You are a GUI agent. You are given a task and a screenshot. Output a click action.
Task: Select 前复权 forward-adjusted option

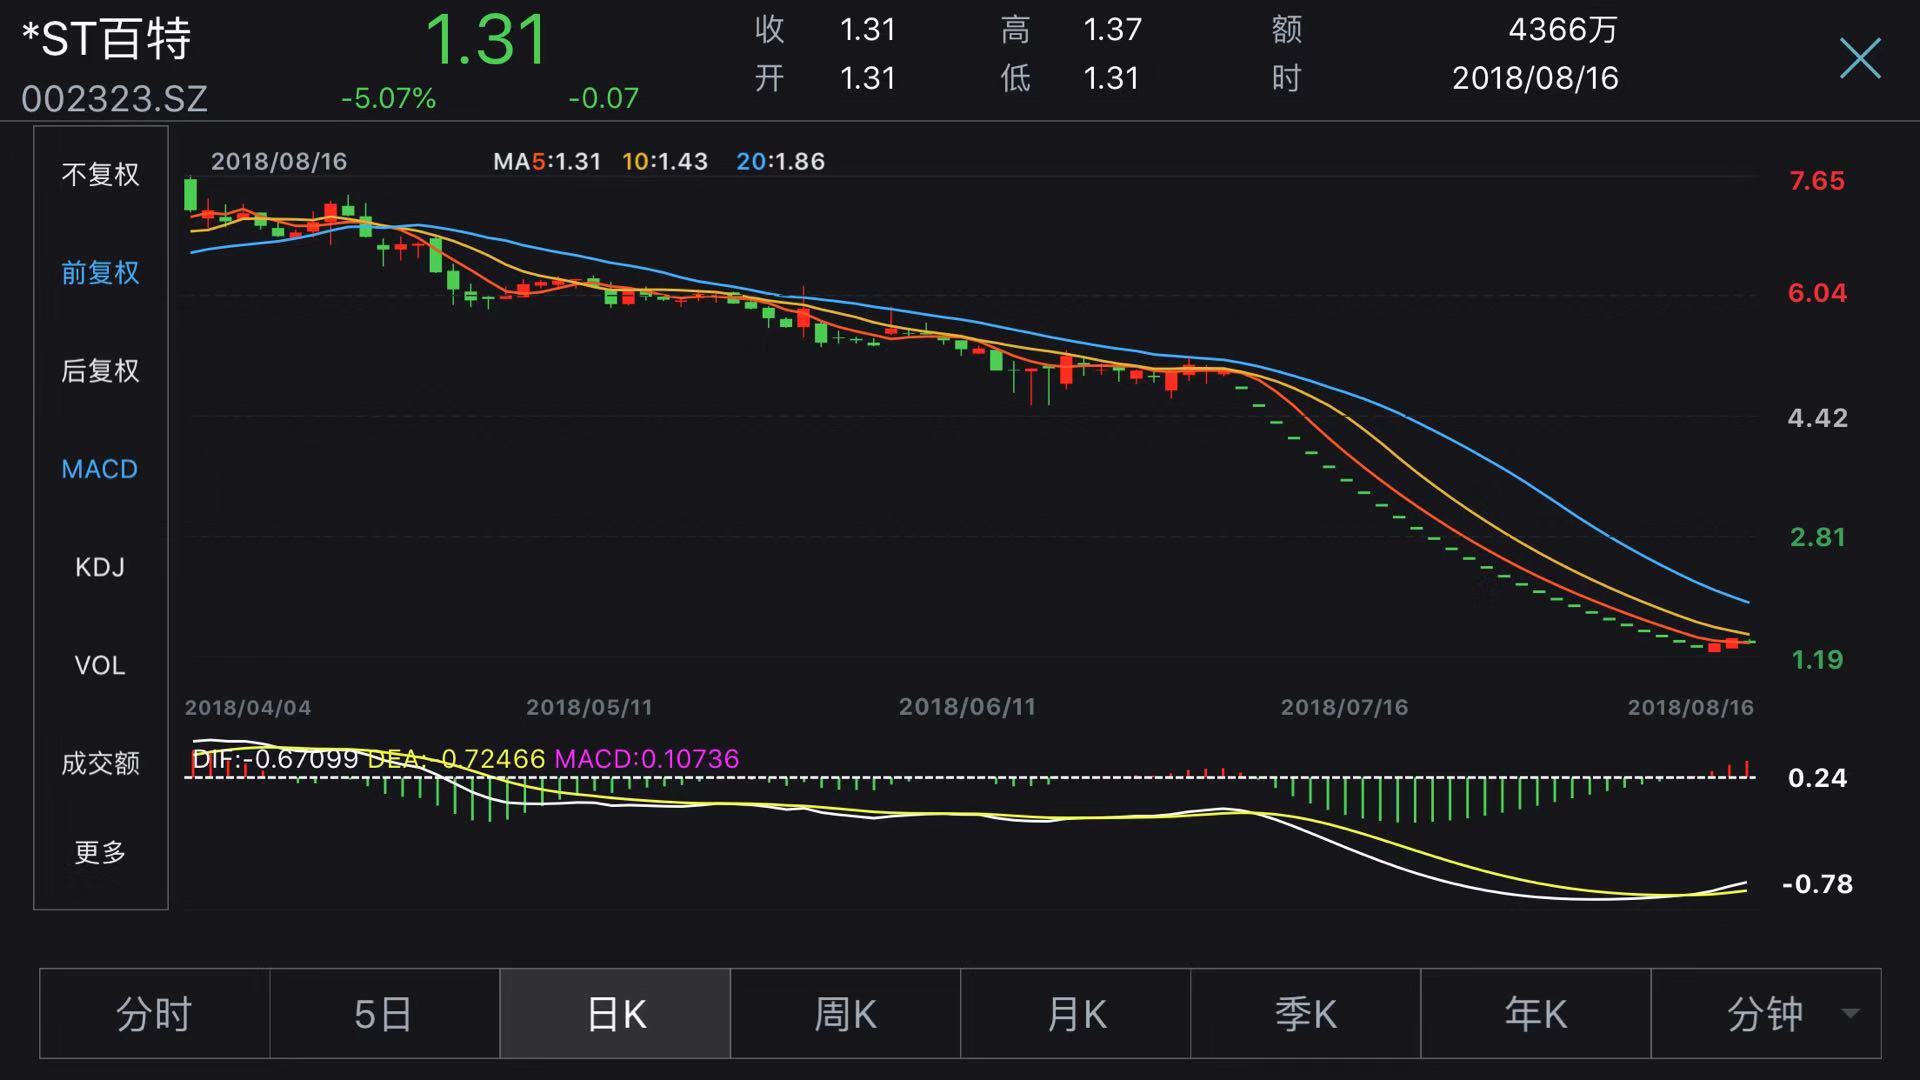pos(100,273)
